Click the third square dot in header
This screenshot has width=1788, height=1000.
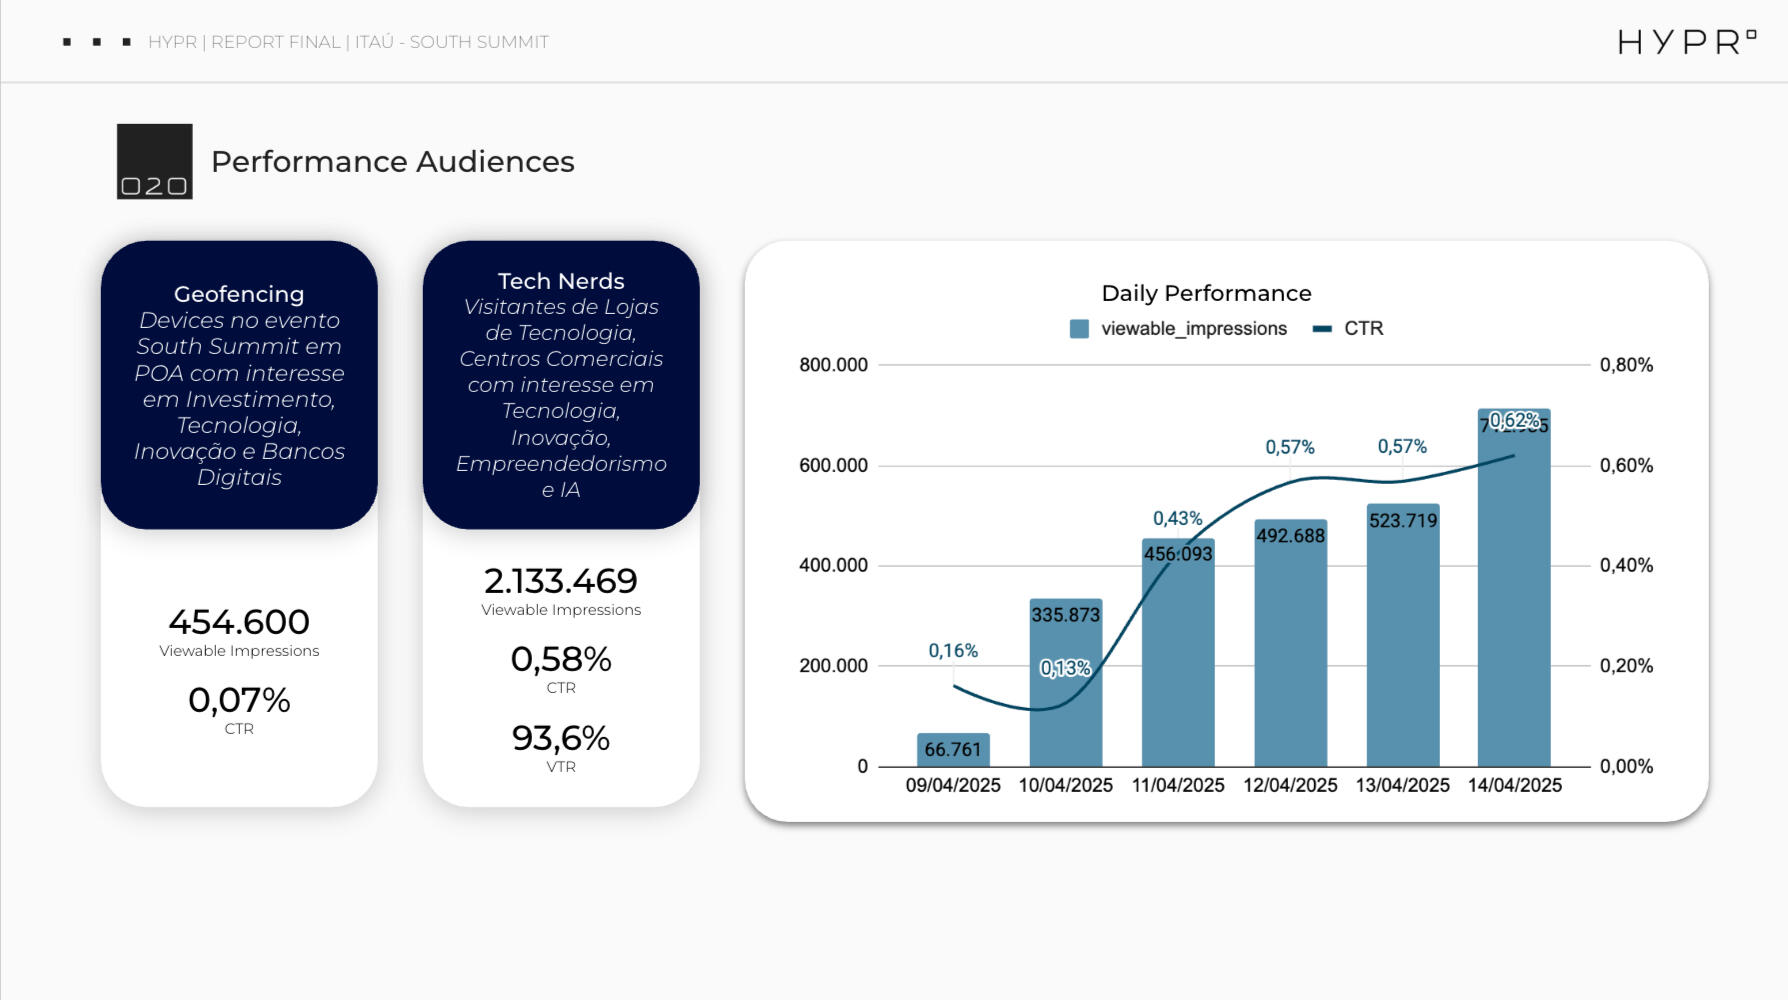pyautogui.click(x=127, y=42)
